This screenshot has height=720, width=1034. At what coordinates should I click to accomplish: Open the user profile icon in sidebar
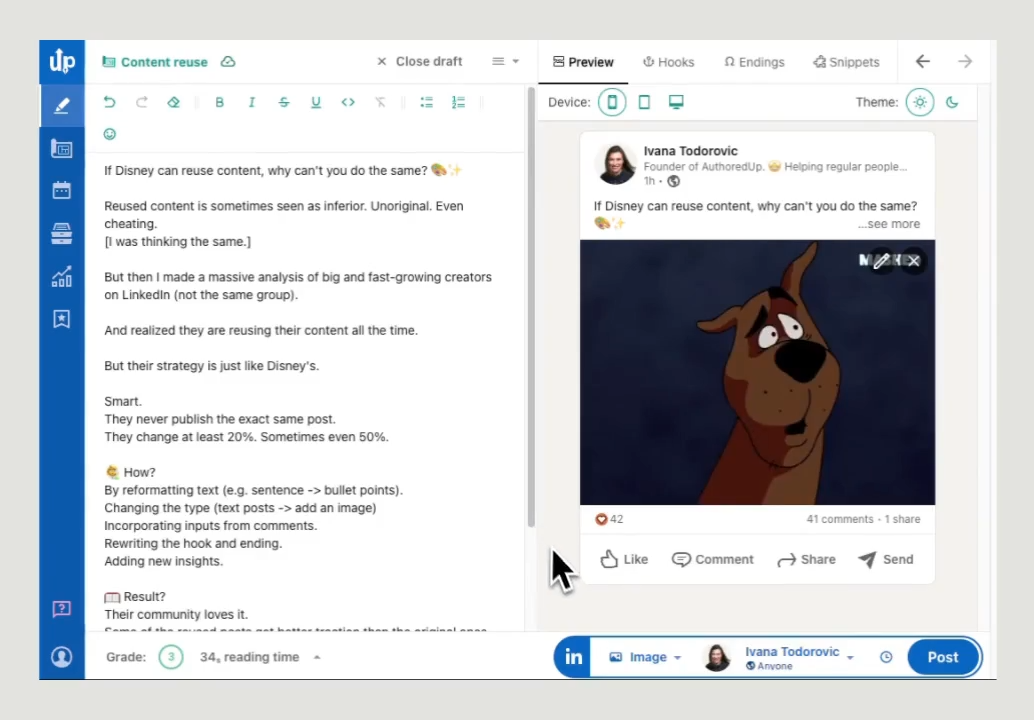(x=62, y=657)
